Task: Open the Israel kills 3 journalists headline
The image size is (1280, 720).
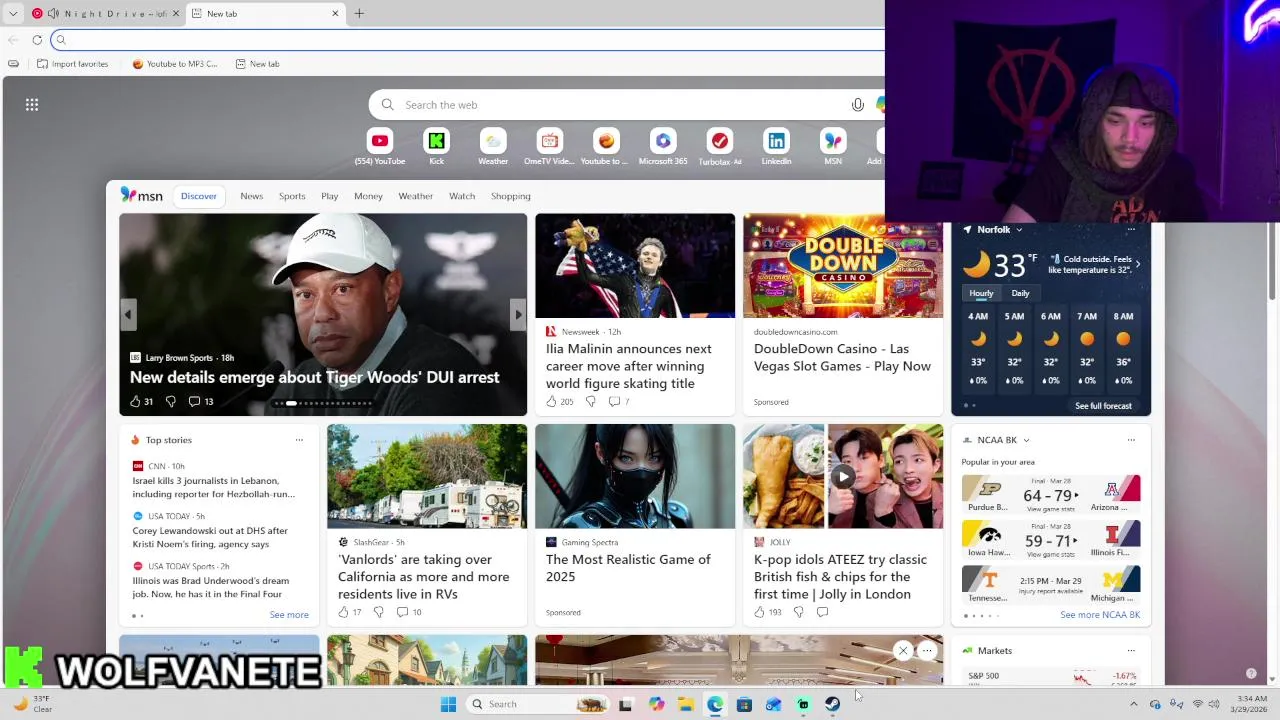Action: pos(213,488)
